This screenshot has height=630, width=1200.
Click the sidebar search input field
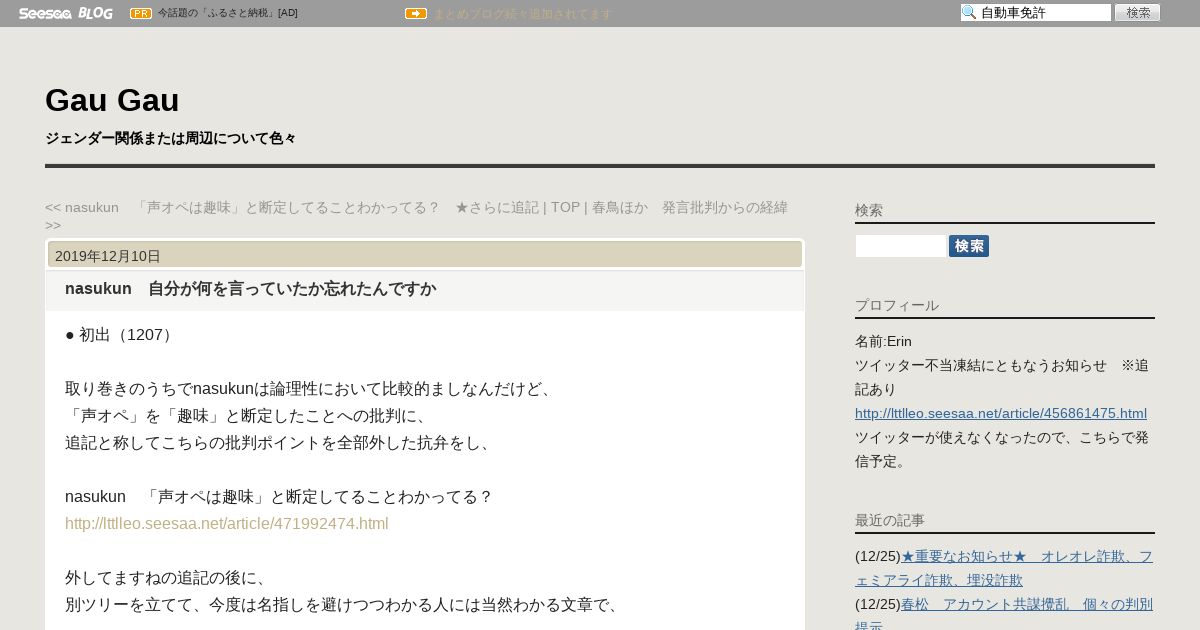[901, 246]
